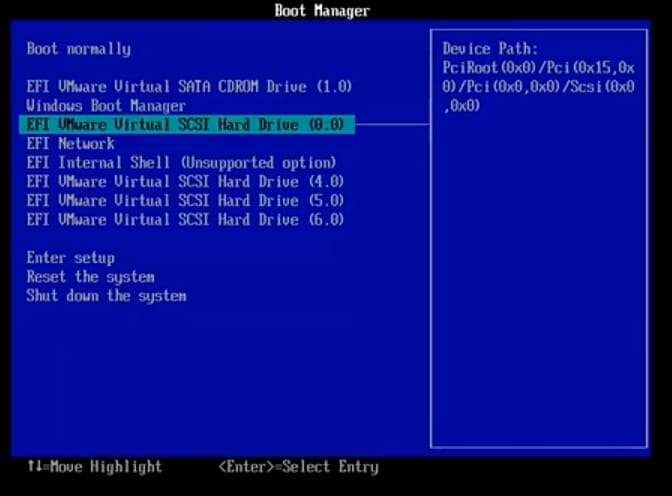Choose EFI VMware Virtual SCSI Hard Drive (5.0)

tap(185, 201)
